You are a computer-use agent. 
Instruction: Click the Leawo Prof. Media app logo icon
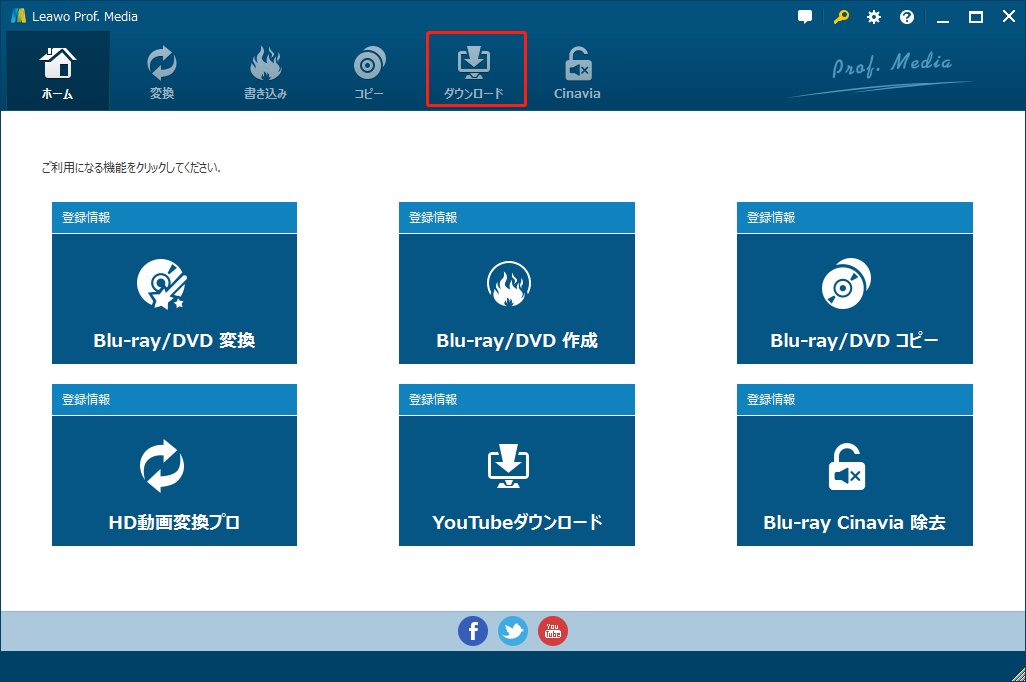(x=18, y=16)
